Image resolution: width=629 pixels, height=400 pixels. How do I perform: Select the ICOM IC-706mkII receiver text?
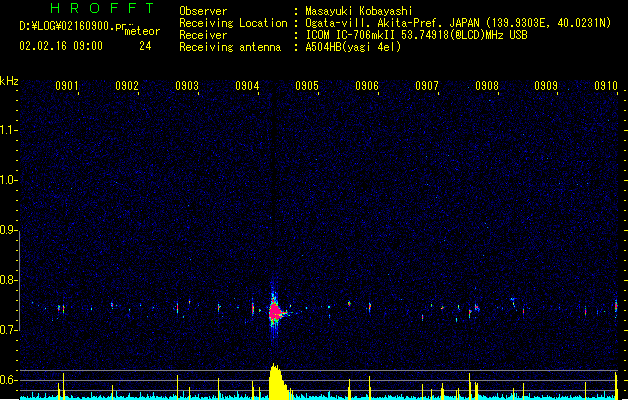pyautogui.click(x=416, y=35)
